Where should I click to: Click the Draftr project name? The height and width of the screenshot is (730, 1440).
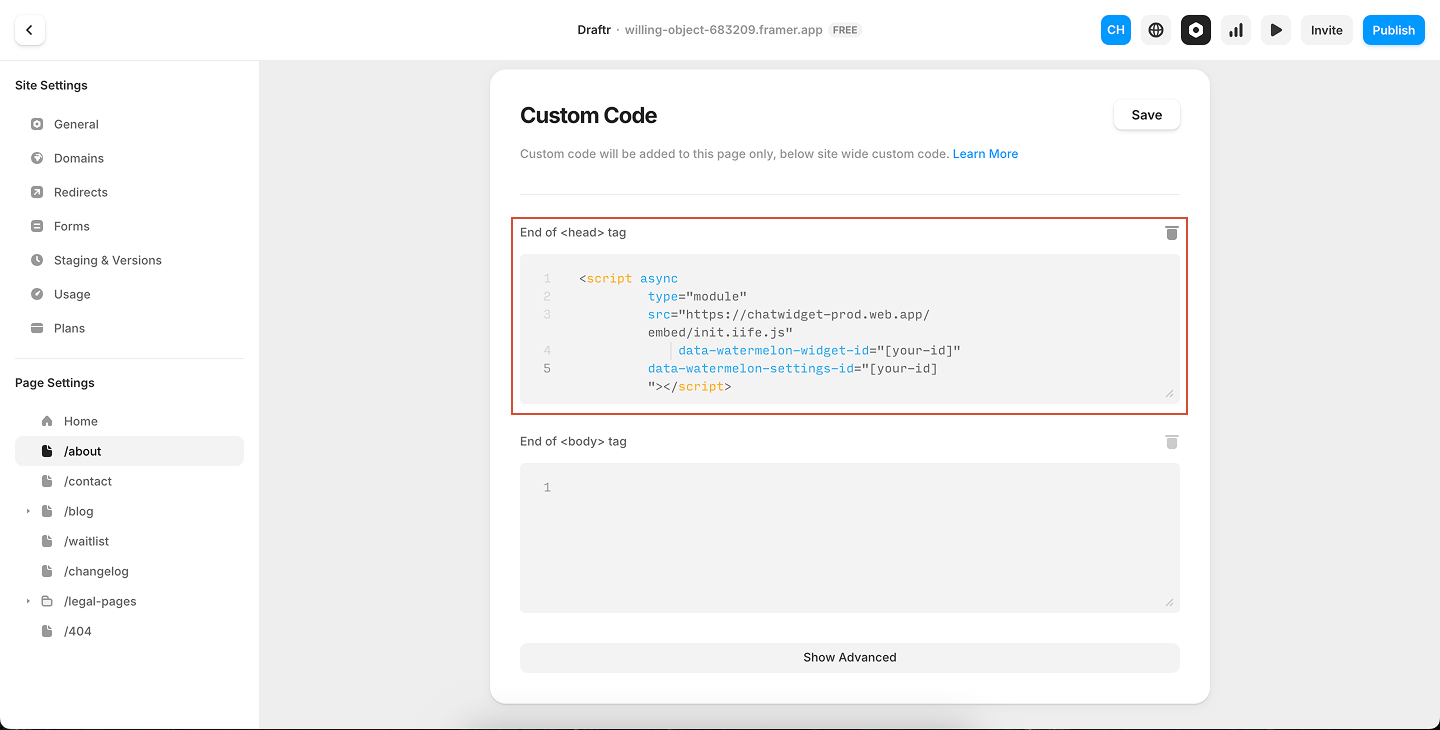coord(594,30)
